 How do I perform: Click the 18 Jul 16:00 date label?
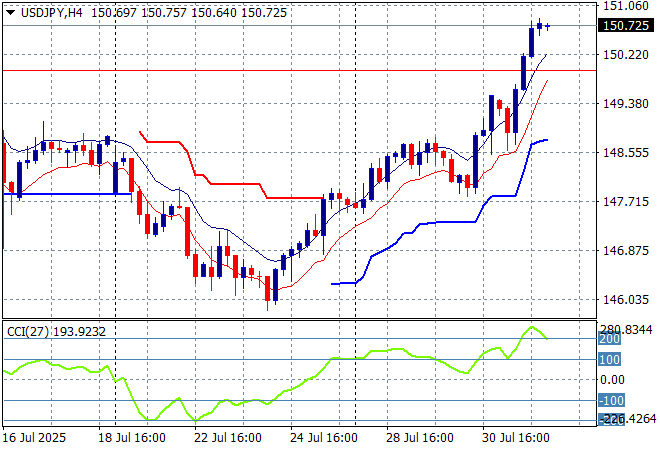(131, 438)
